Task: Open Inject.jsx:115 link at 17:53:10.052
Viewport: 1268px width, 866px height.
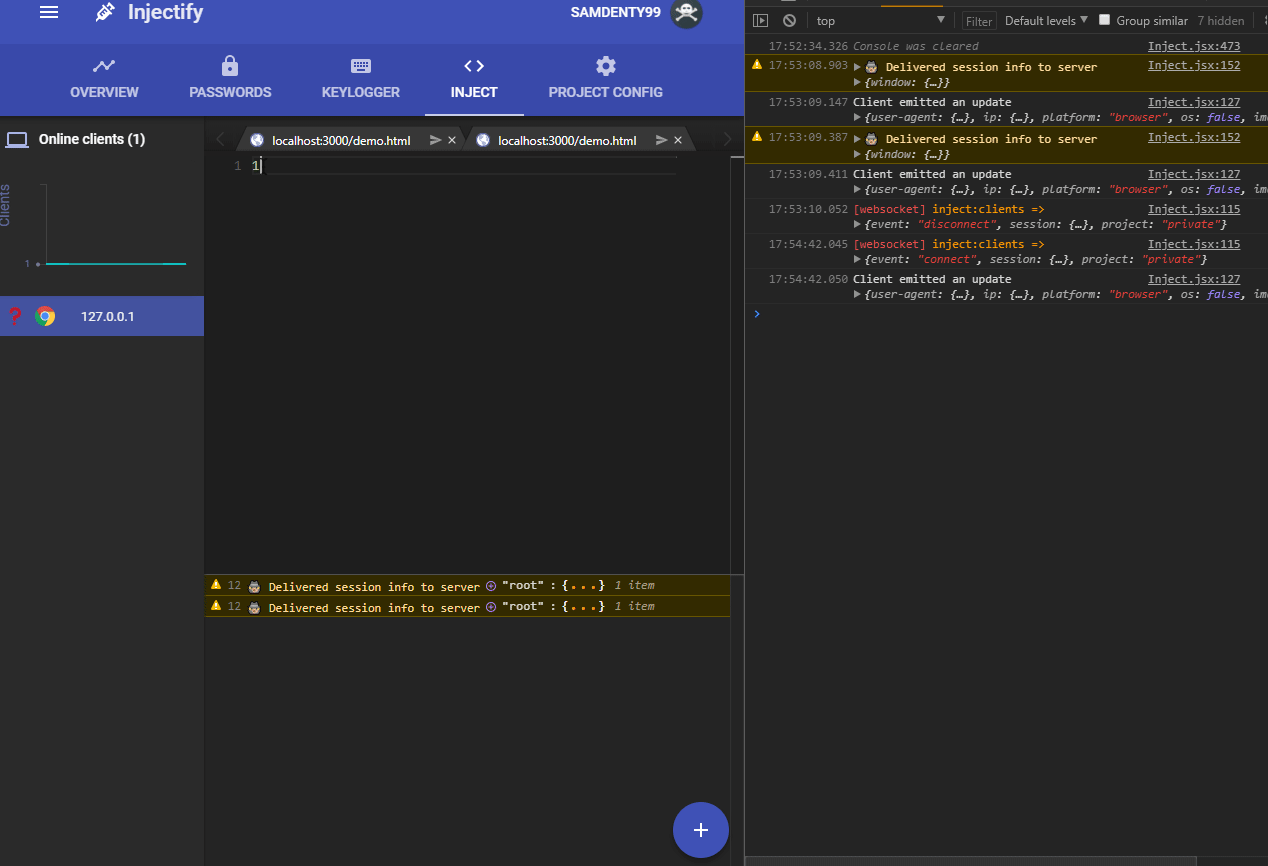Action: [x=1194, y=209]
